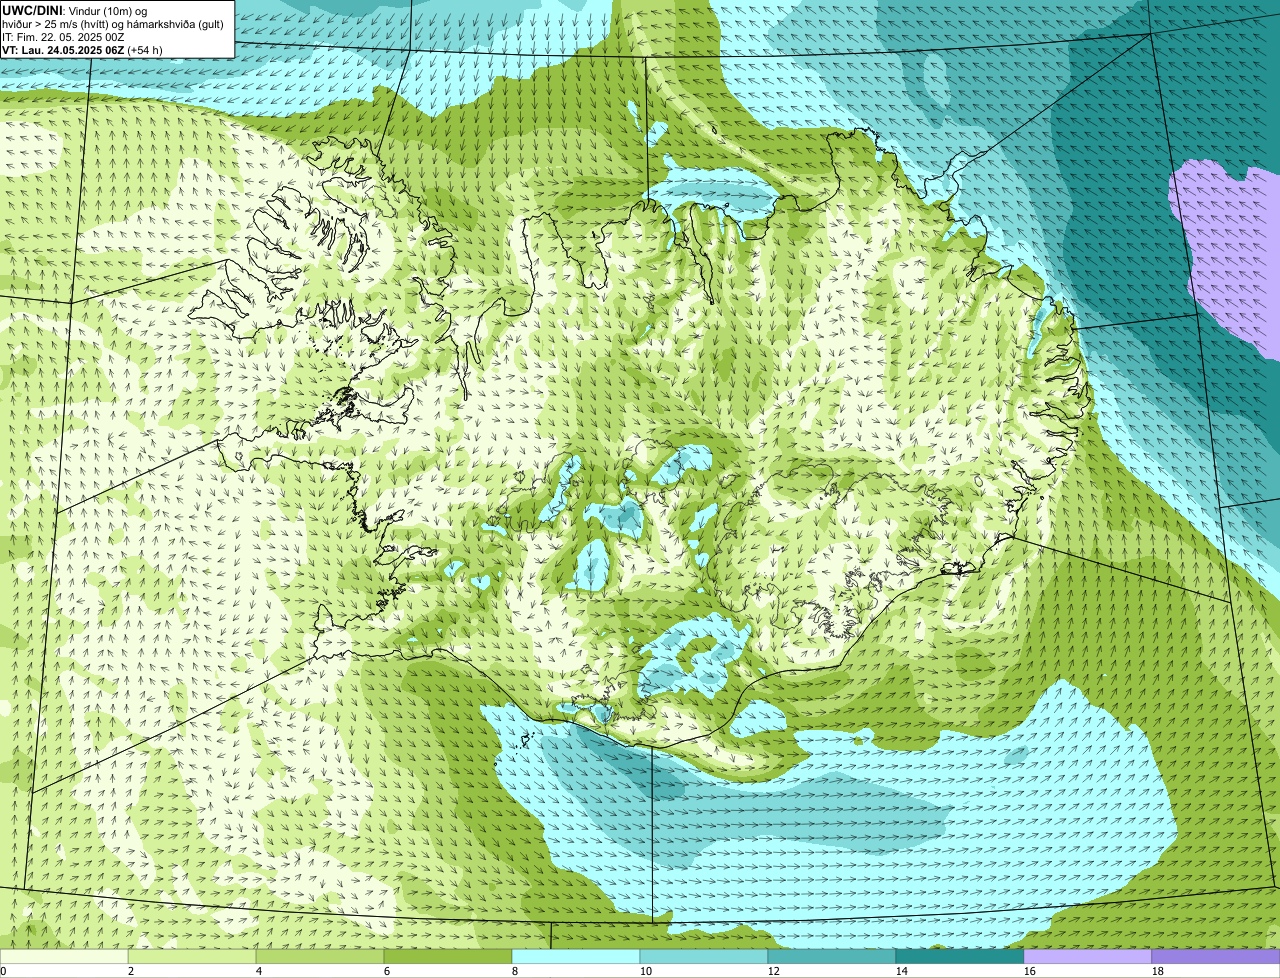Viewport: 1280px width, 978px height.
Task: Click the legend color segment between 2 and 4
Action: coord(192,956)
